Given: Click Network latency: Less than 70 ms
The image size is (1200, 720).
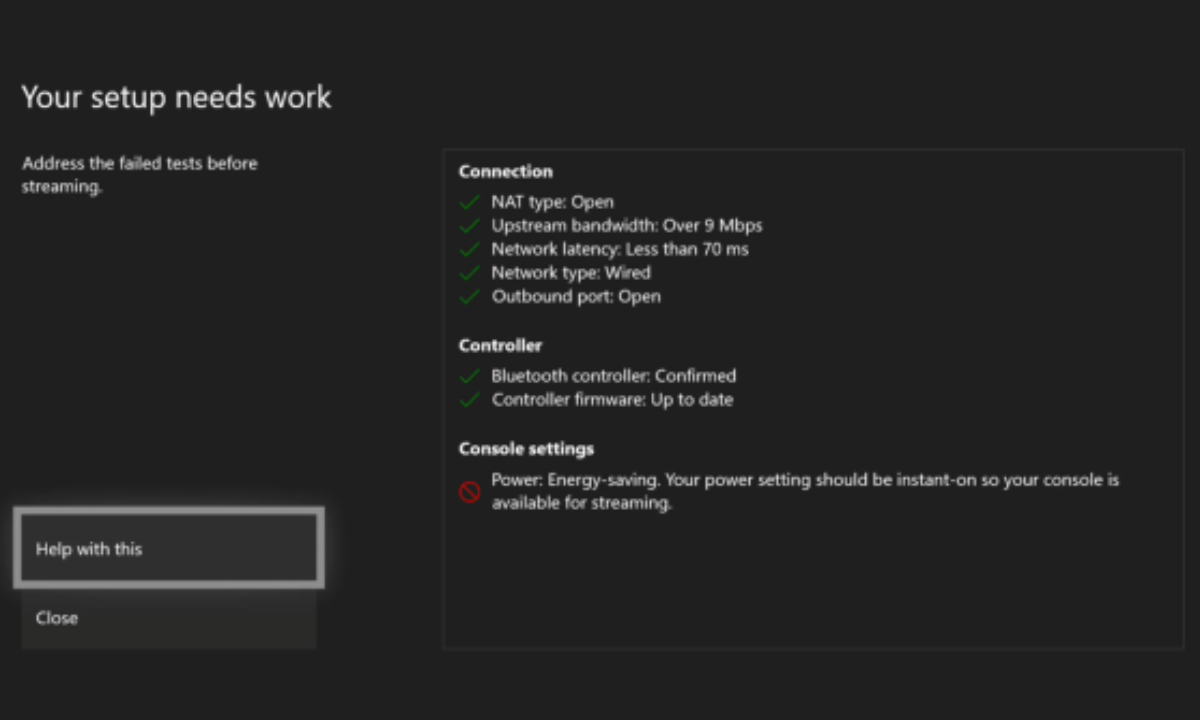Looking at the screenshot, I should tap(619, 249).
